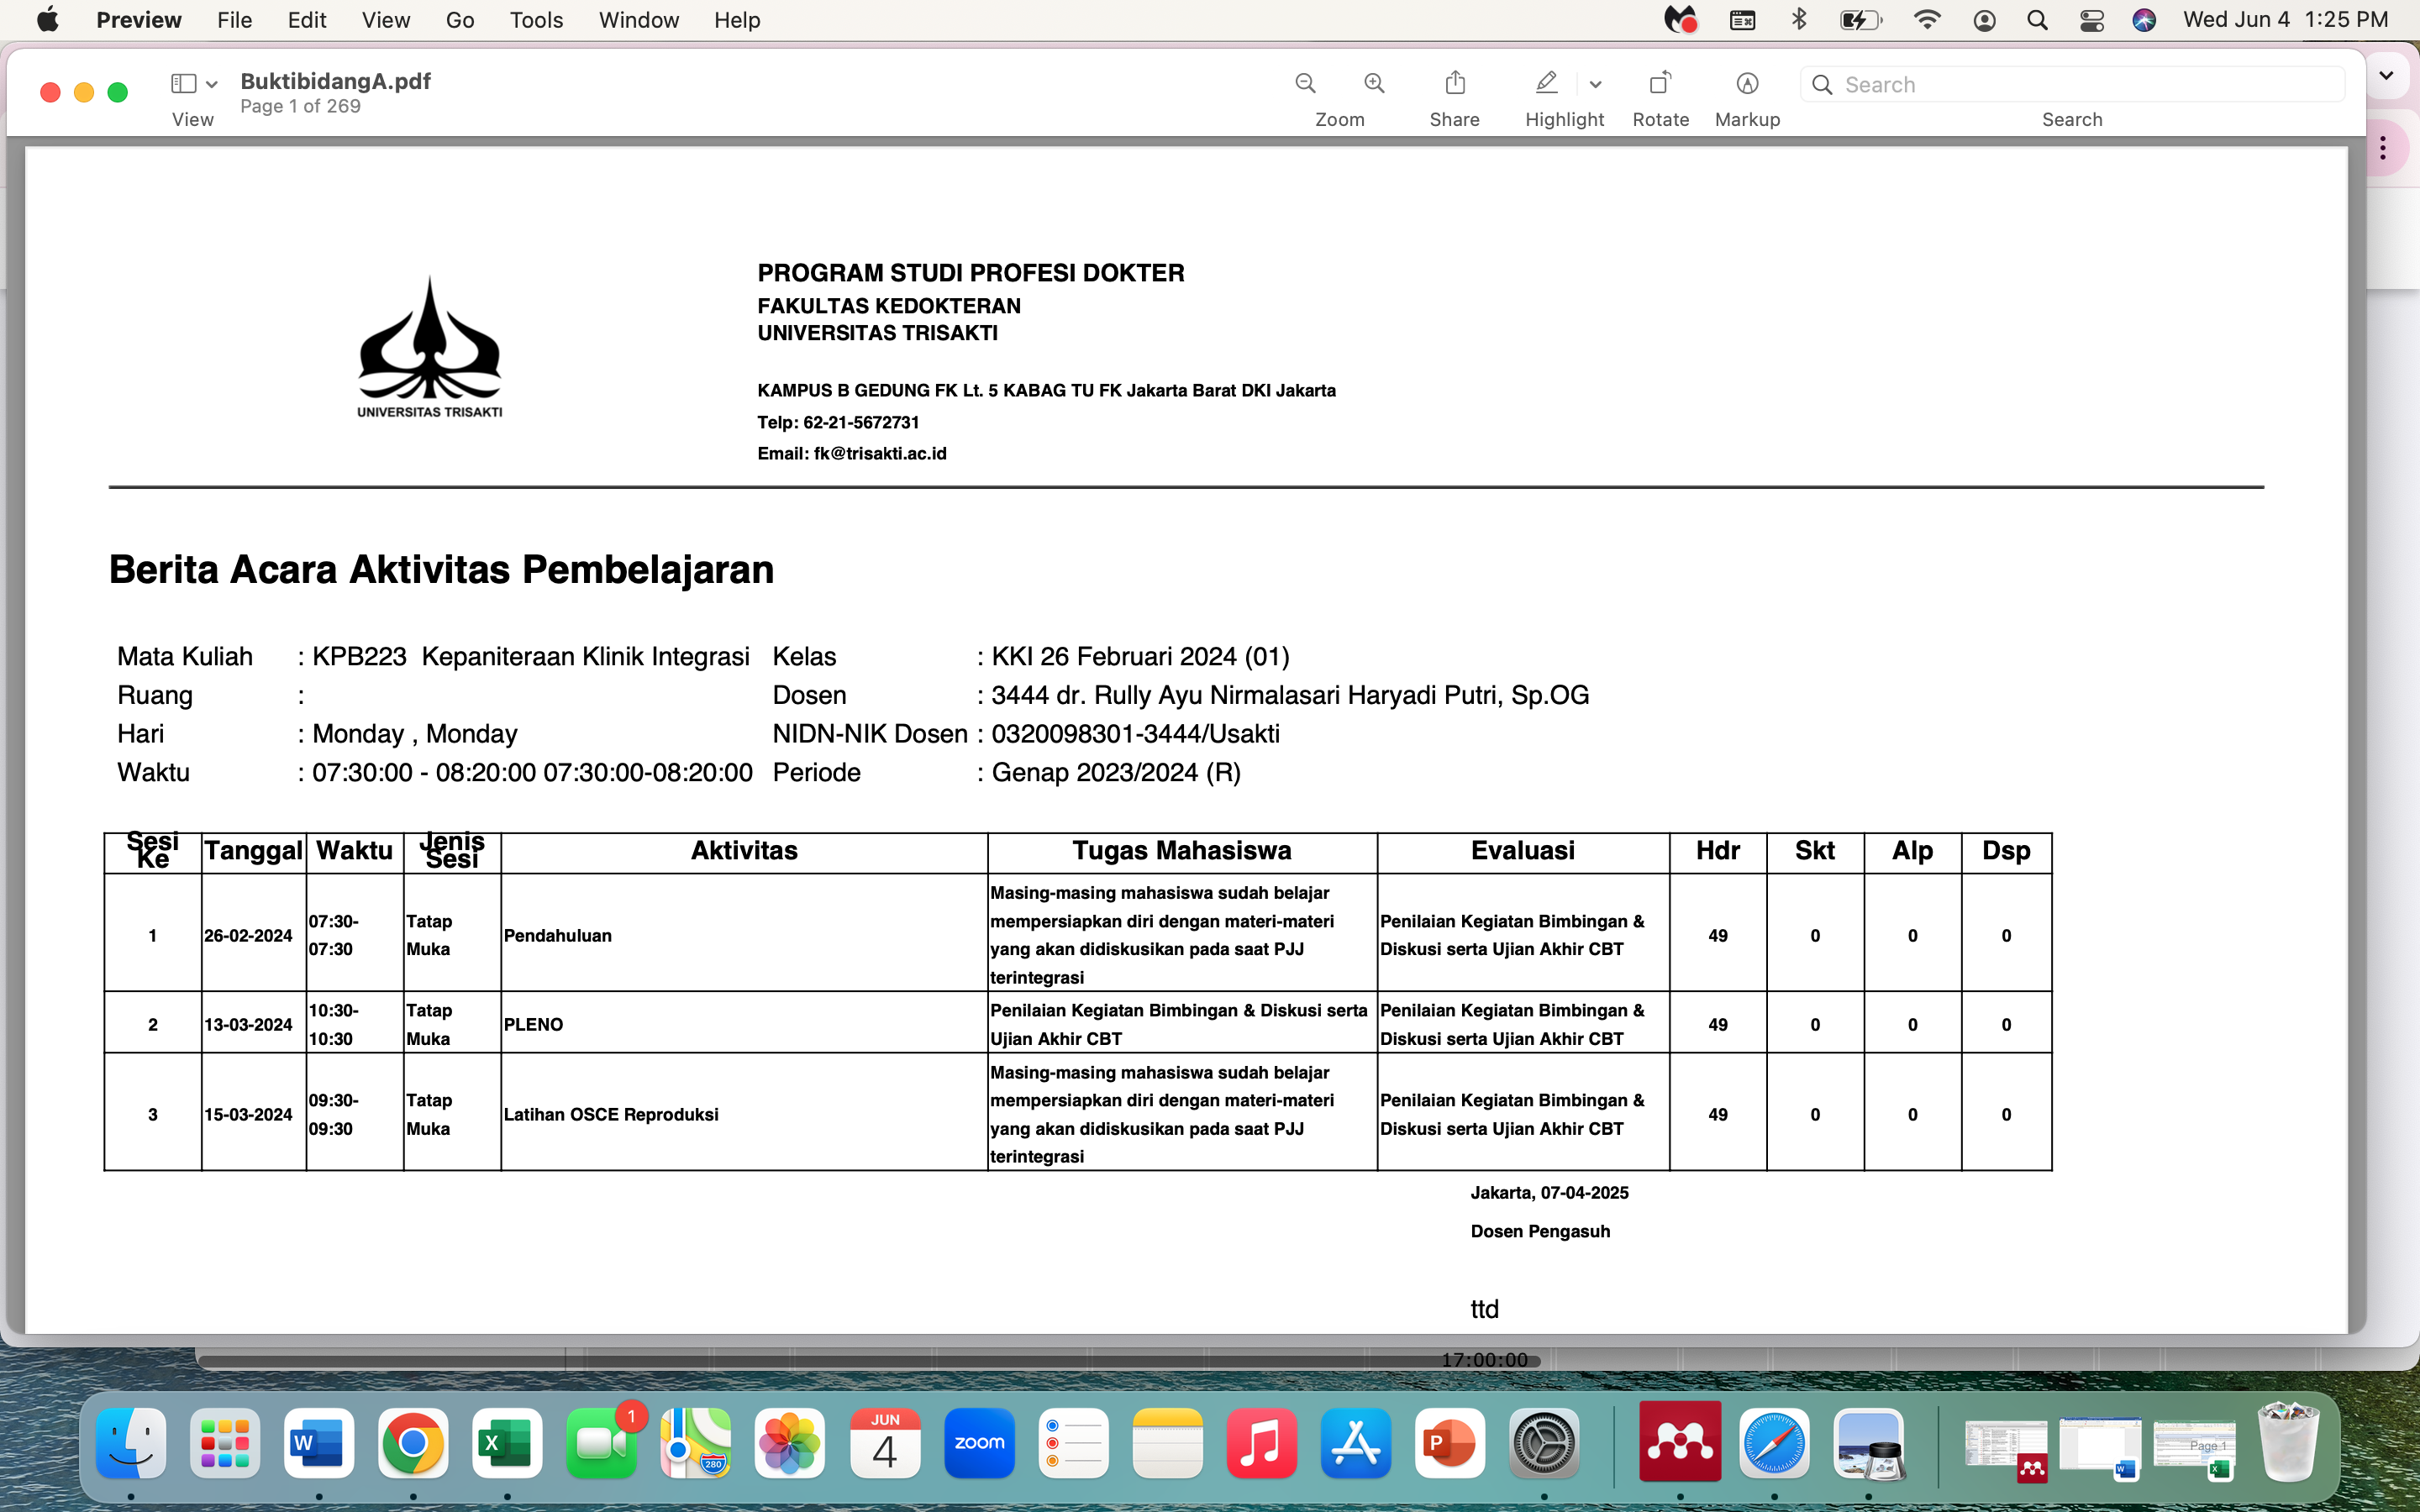Image resolution: width=2420 pixels, height=1512 pixels.
Task: Click the Search field in Preview toolbar
Action: click(2072, 85)
